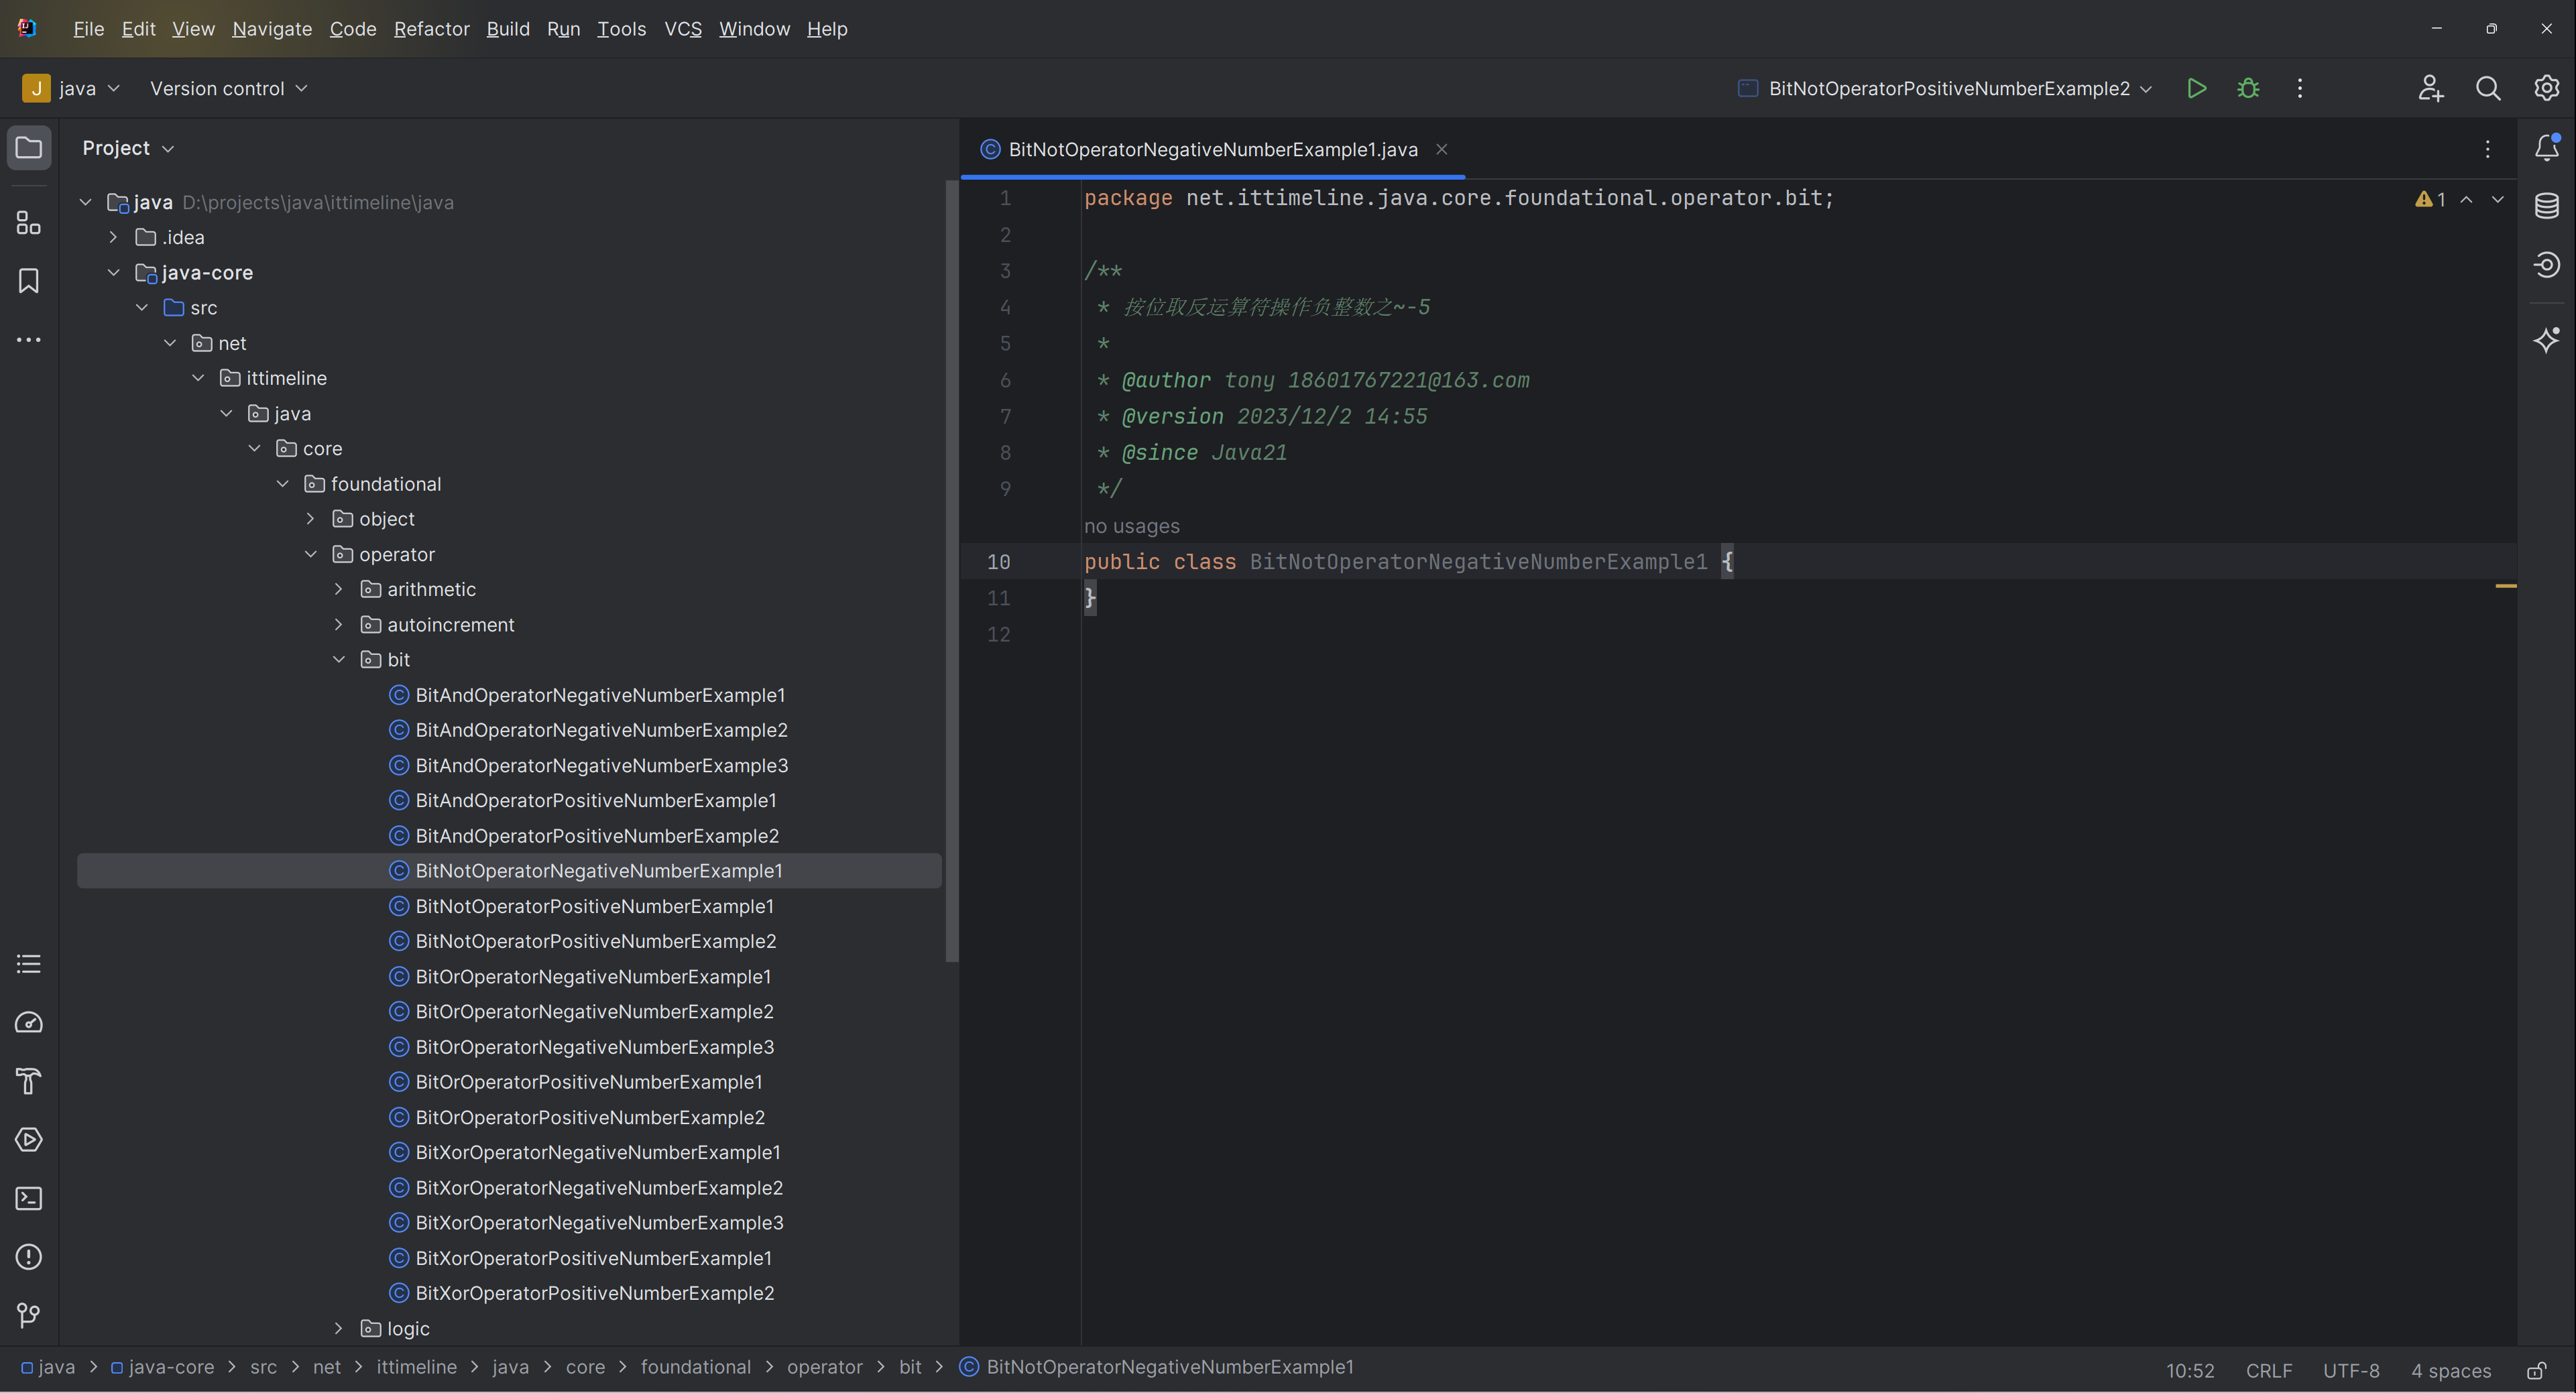Open IDE settings gear
The height and width of the screenshot is (1393, 2576).
click(2546, 88)
